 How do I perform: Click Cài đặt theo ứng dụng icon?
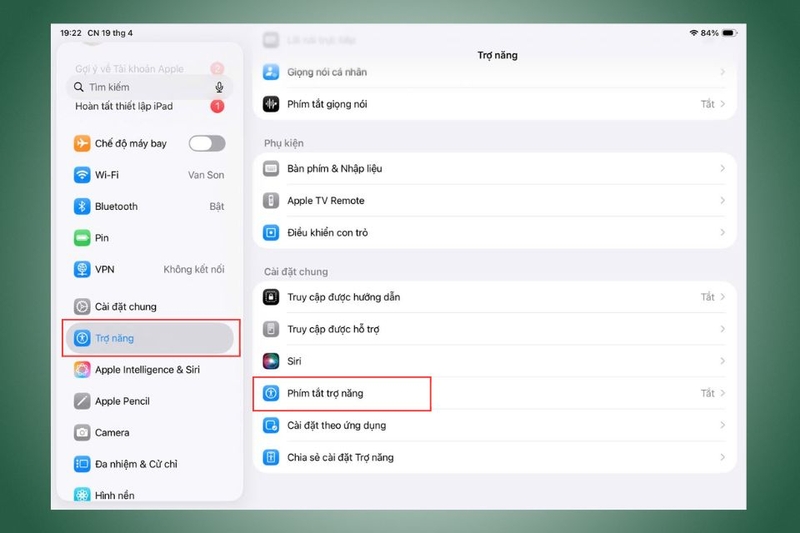click(x=271, y=425)
